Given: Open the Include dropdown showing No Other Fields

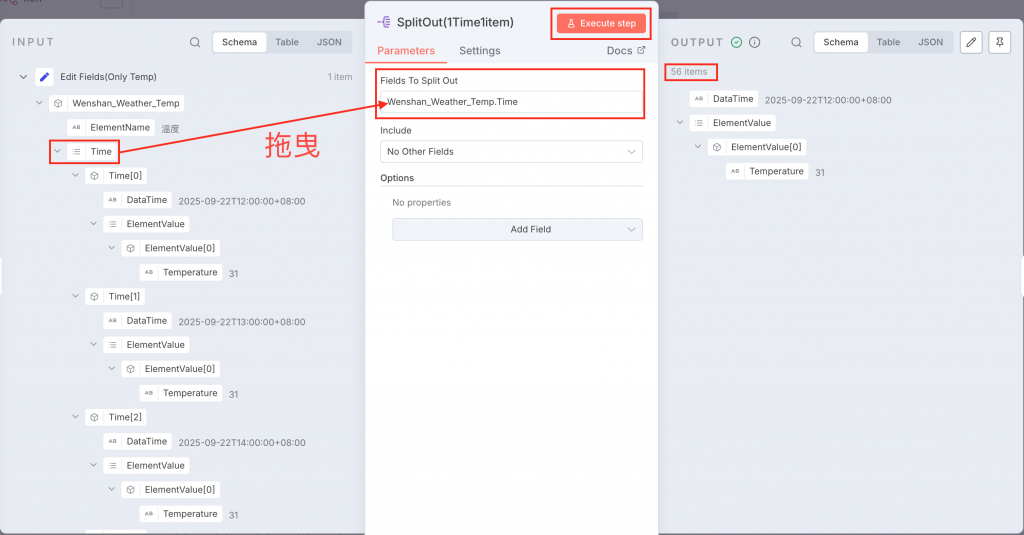Looking at the screenshot, I should pyautogui.click(x=511, y=152).
